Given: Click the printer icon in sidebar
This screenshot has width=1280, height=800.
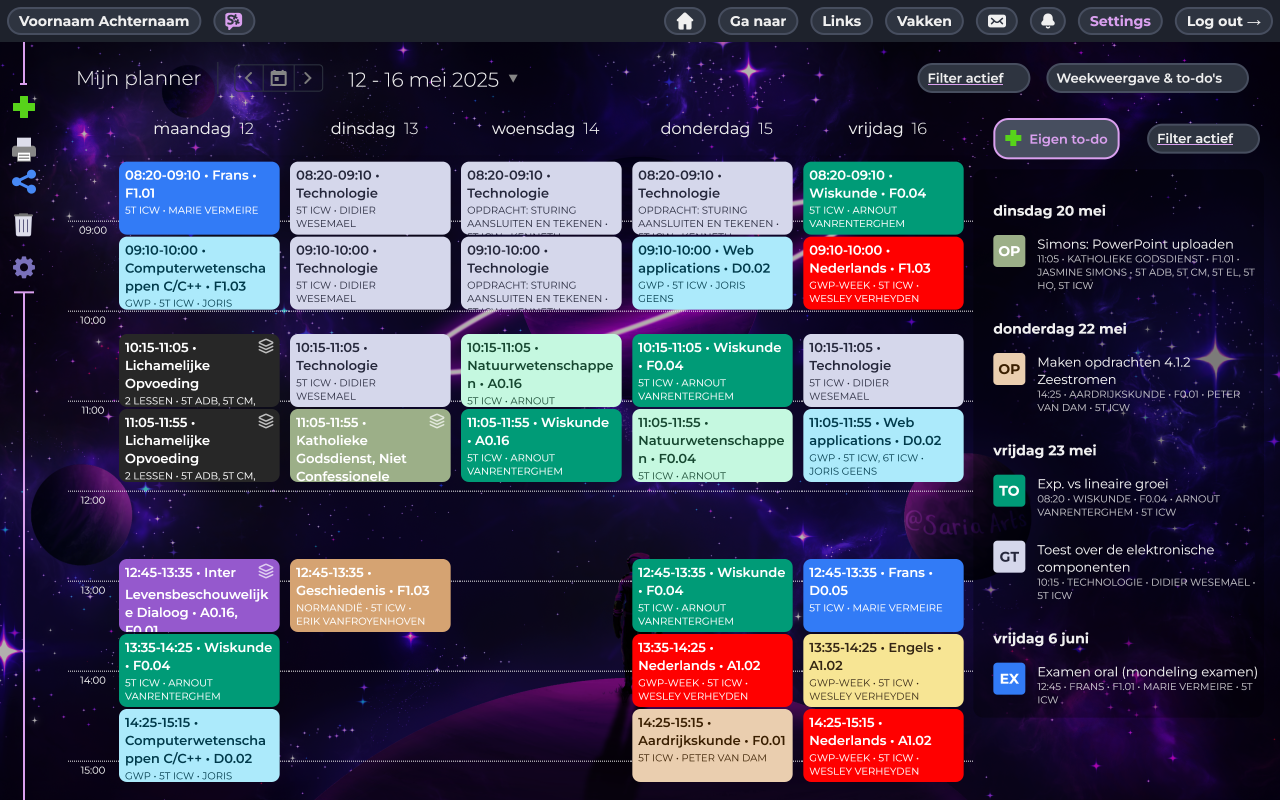Looking at the screenshot, I should click(x=24, y=150).
